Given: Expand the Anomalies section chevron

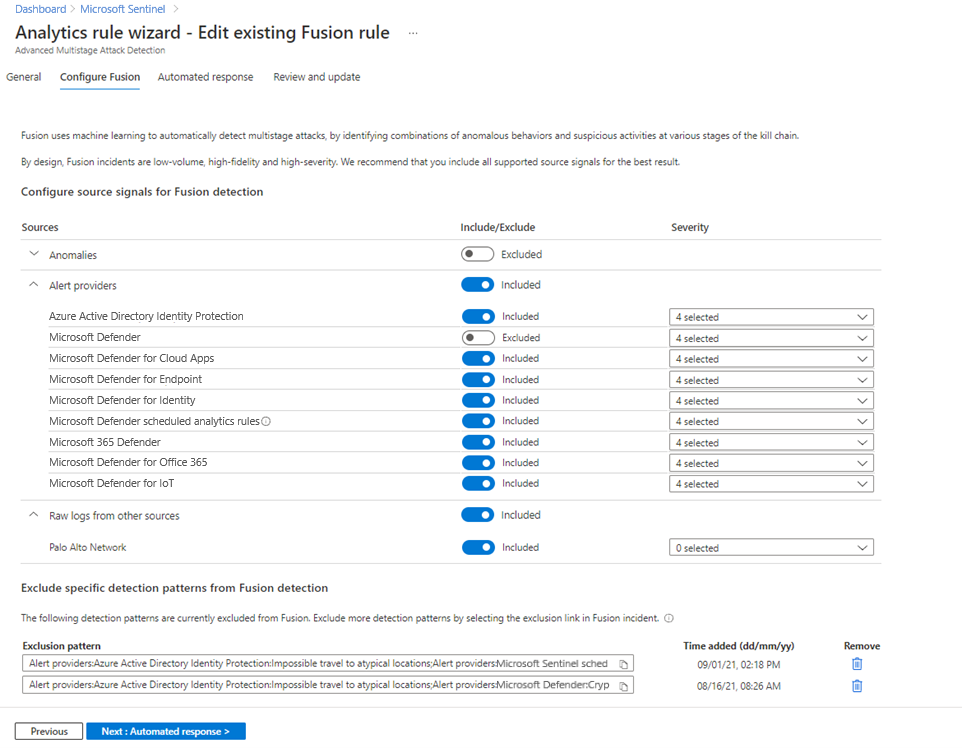Looking at the screenshot, I should click(x=34, y=254).
